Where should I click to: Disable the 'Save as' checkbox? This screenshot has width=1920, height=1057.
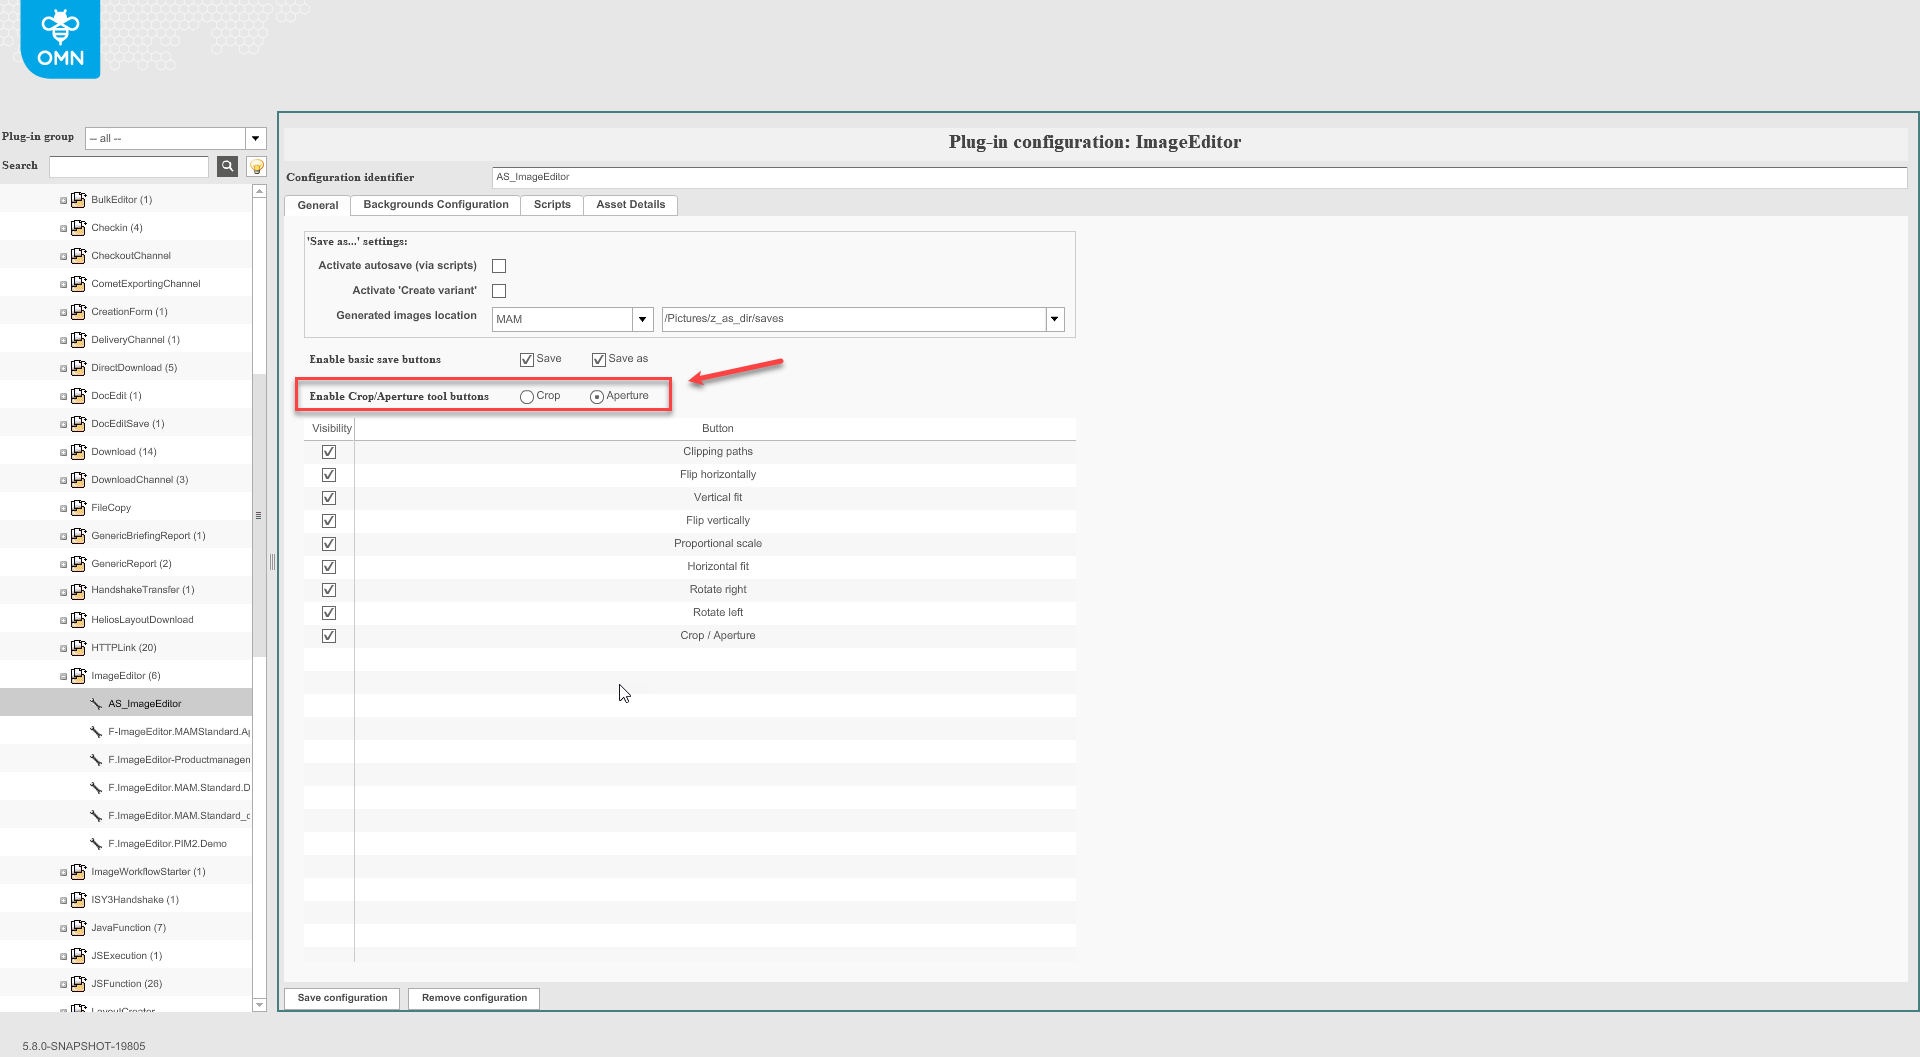598,359
